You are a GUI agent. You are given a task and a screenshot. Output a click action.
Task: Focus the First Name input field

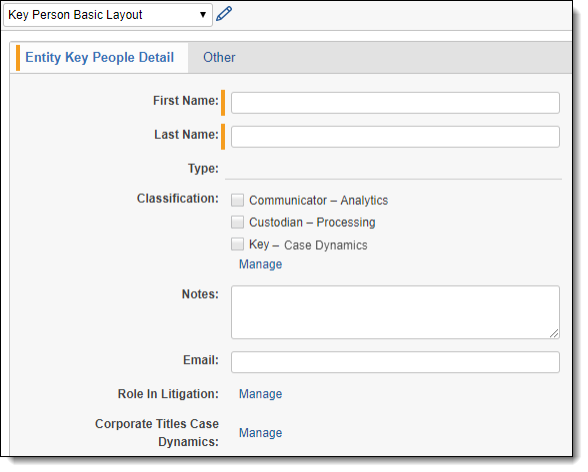click(395, 103)
